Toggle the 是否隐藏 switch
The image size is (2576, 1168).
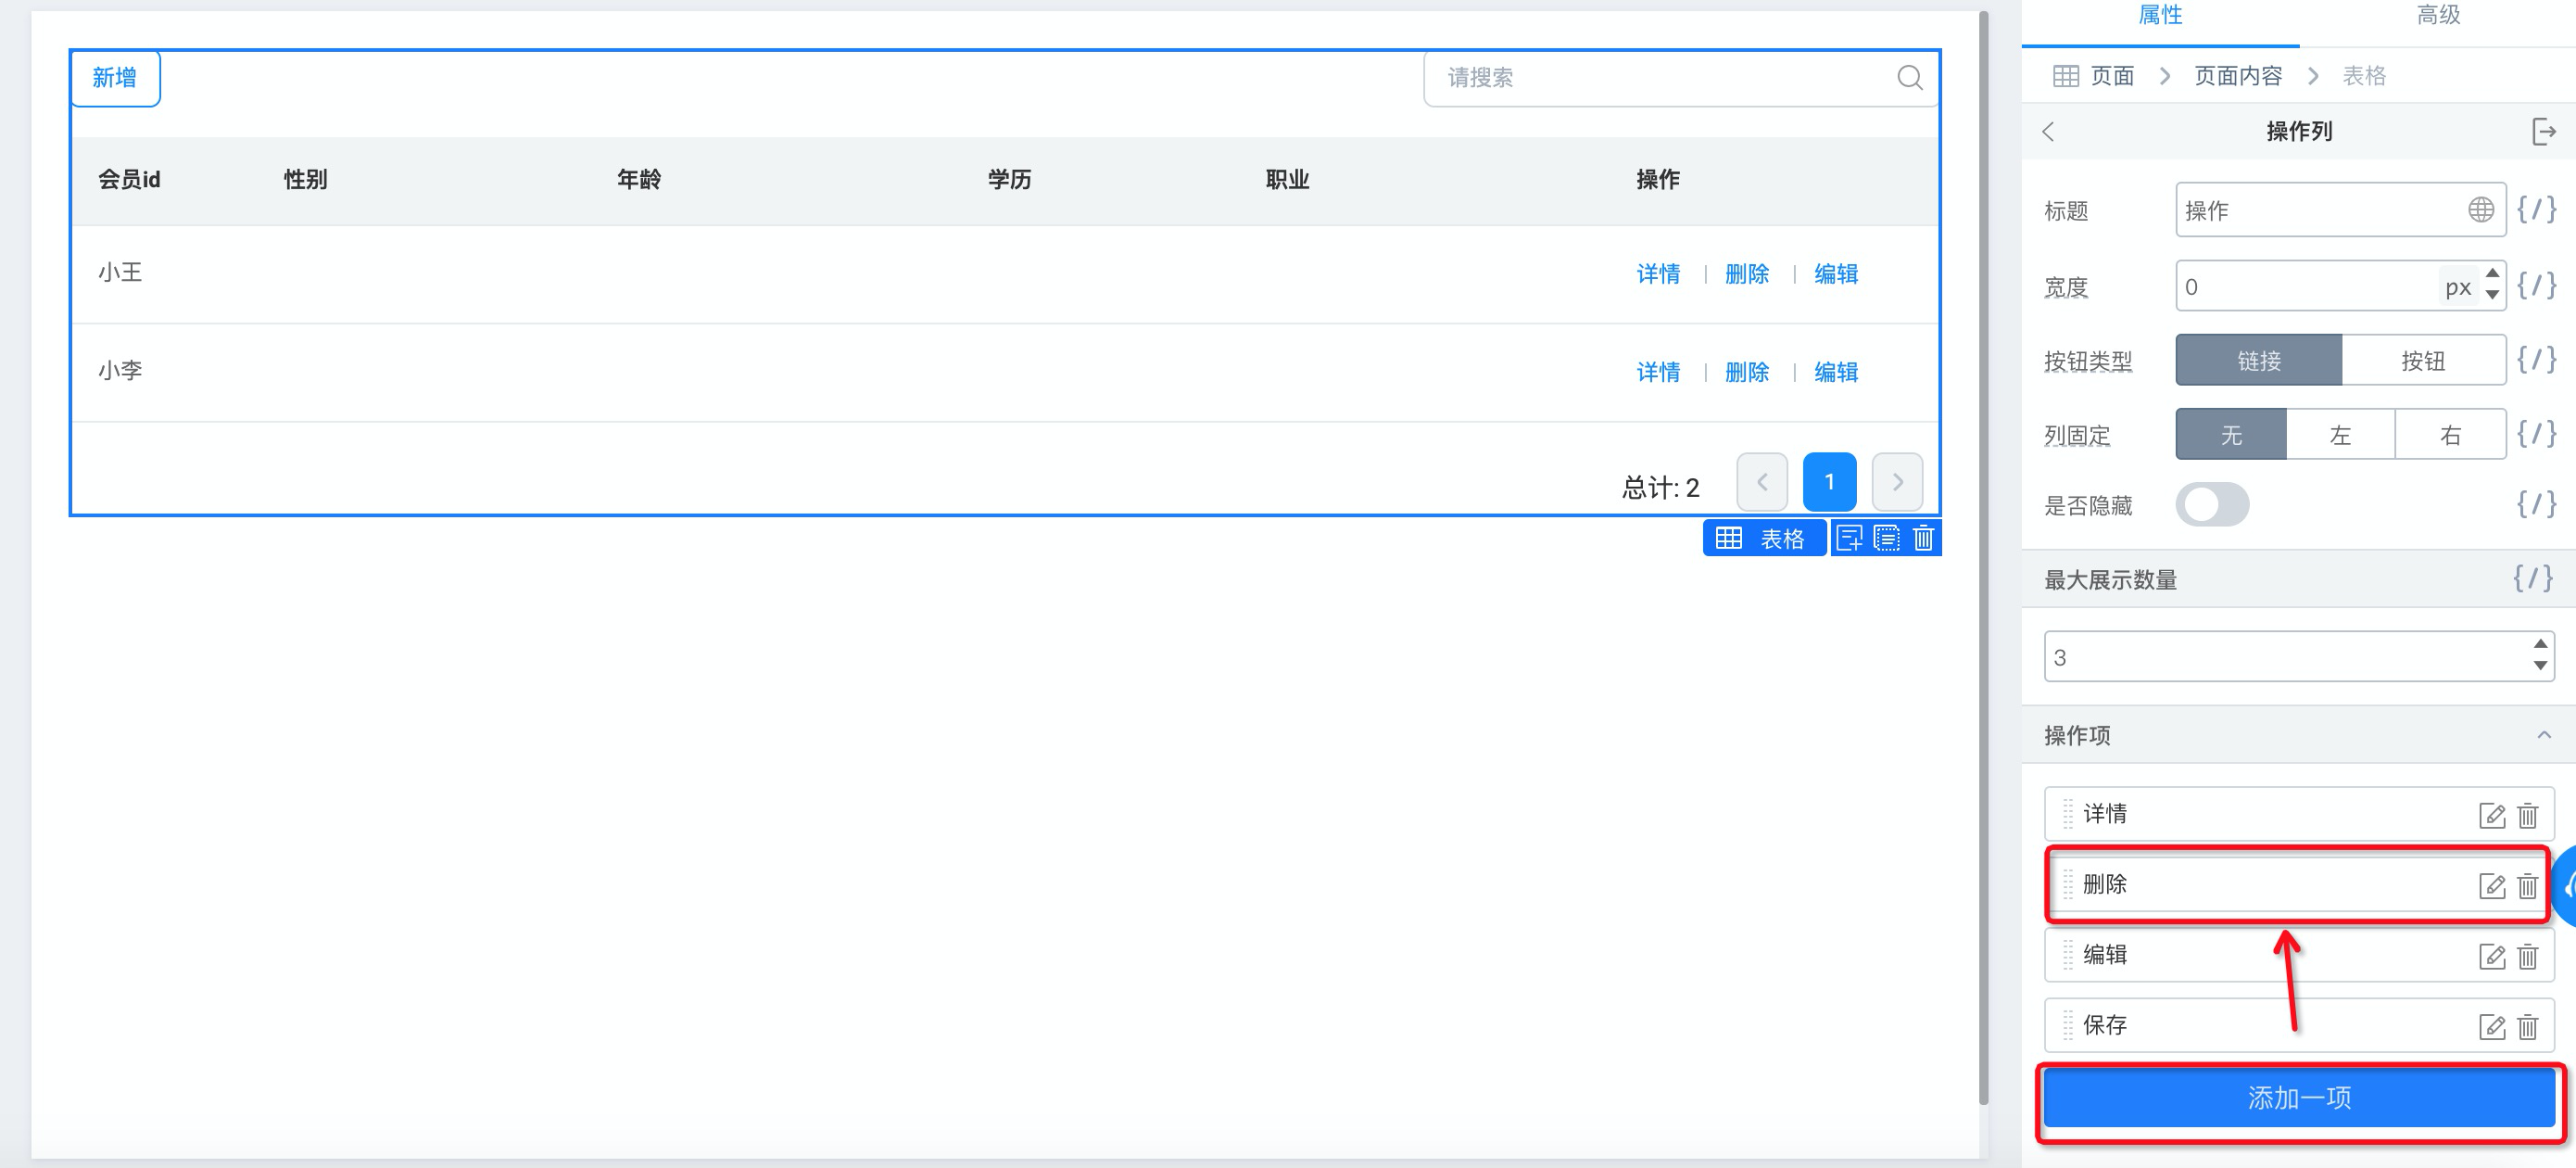click(x=2212, y=504)
